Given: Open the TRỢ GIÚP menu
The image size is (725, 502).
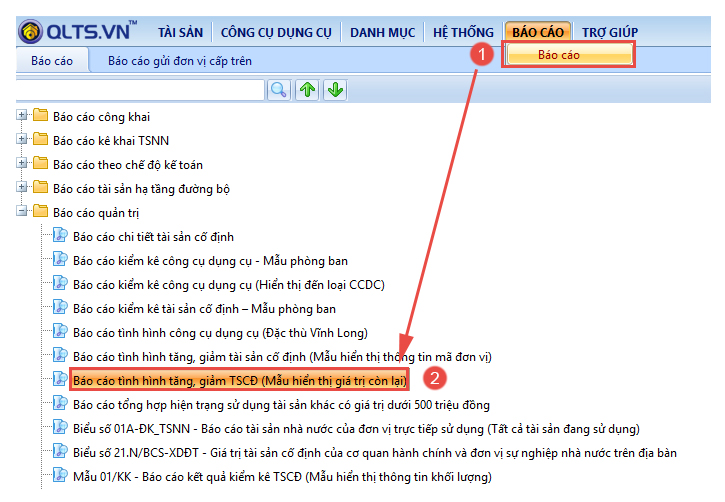Looking at the screenshot, I should point(610,32).
